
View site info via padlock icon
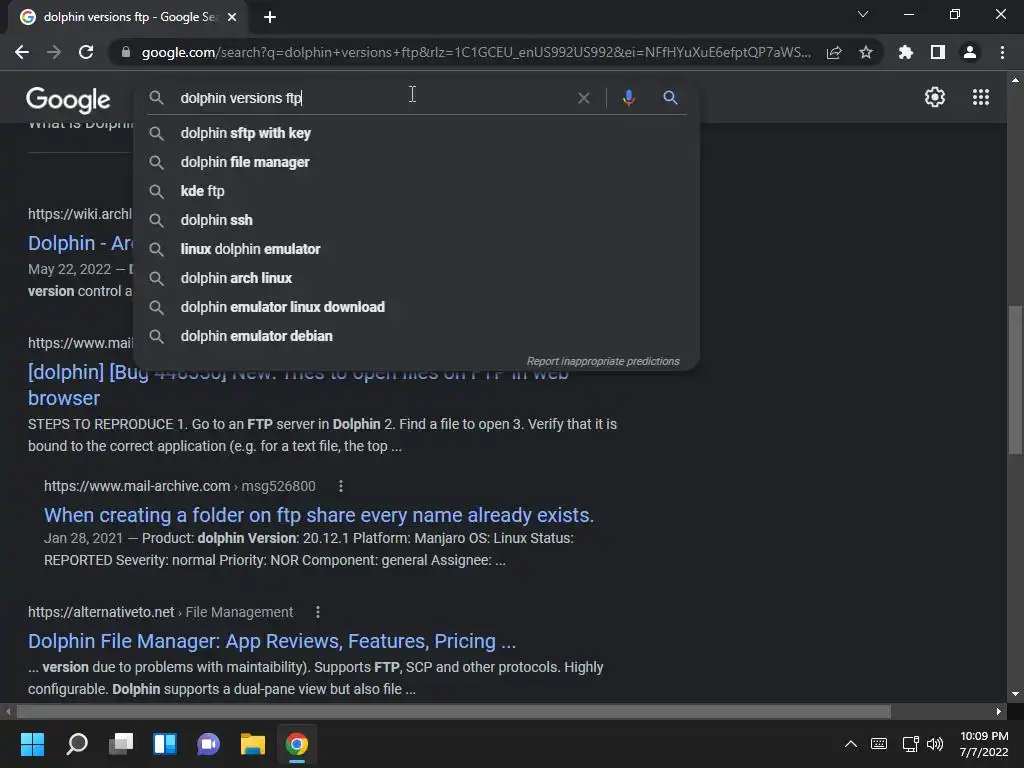[x=125, y=52]
